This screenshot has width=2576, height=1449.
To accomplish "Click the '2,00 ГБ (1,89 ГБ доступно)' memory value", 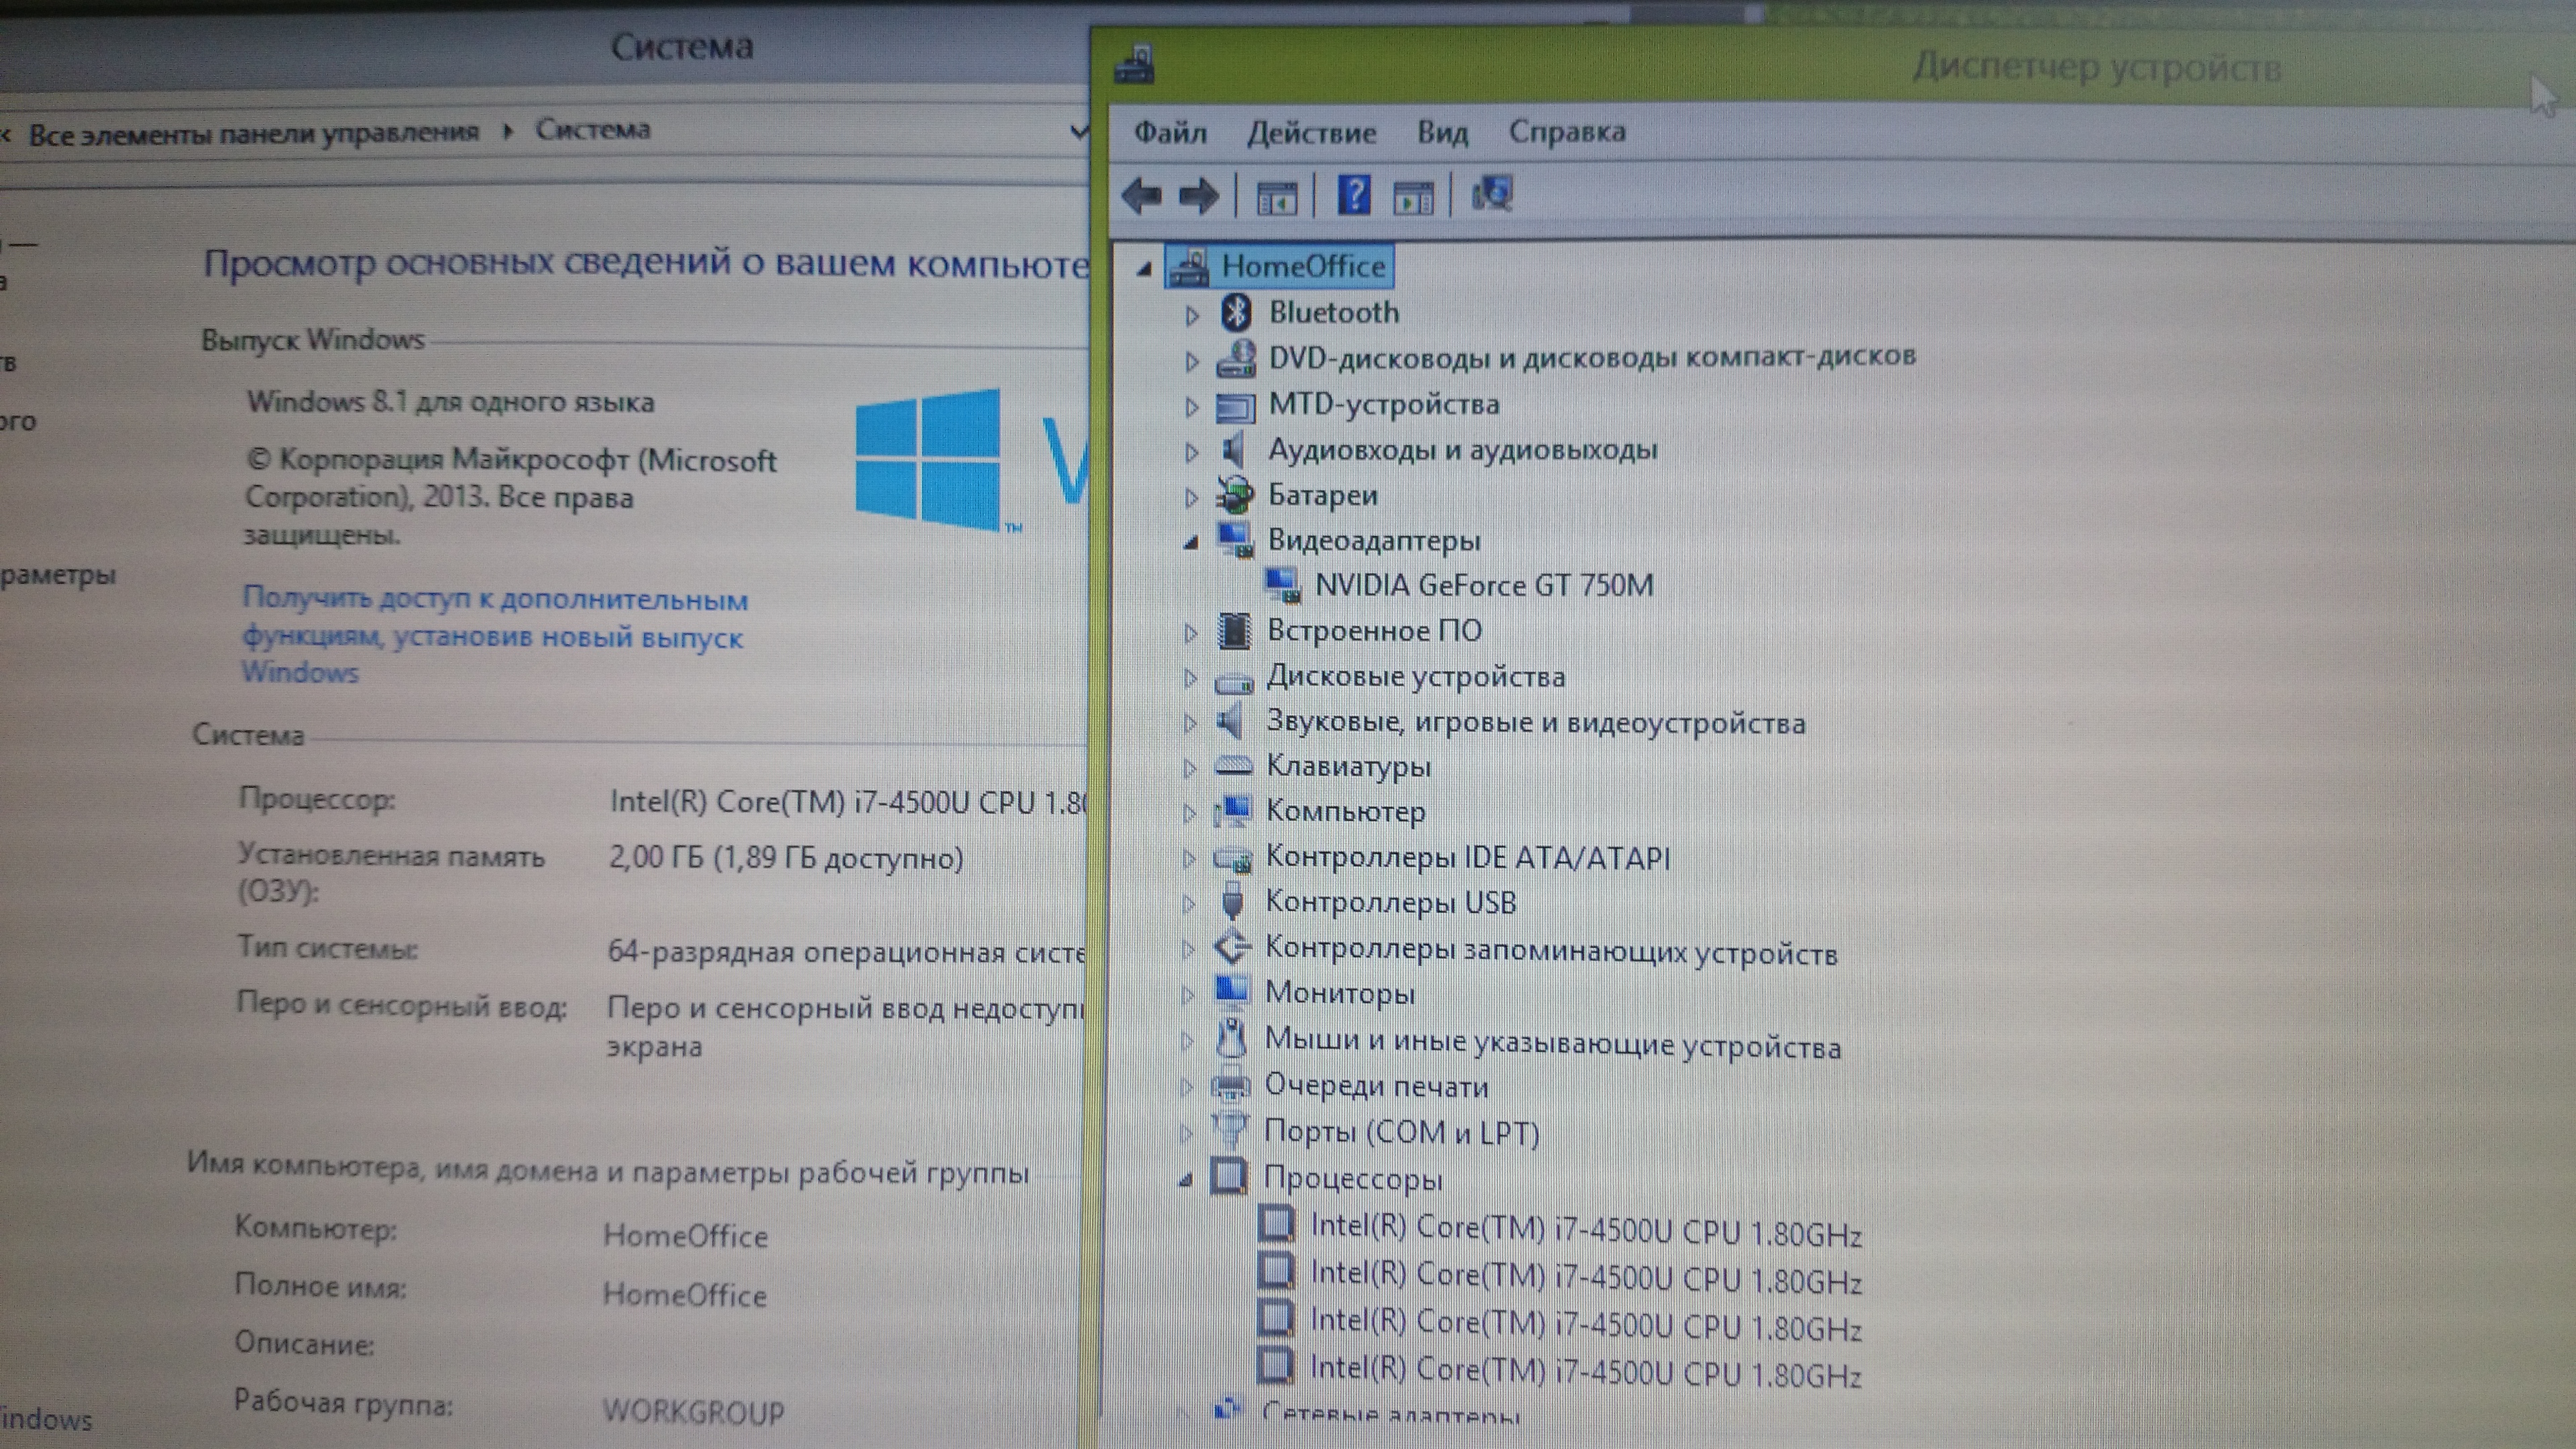I will click(786, 858).
